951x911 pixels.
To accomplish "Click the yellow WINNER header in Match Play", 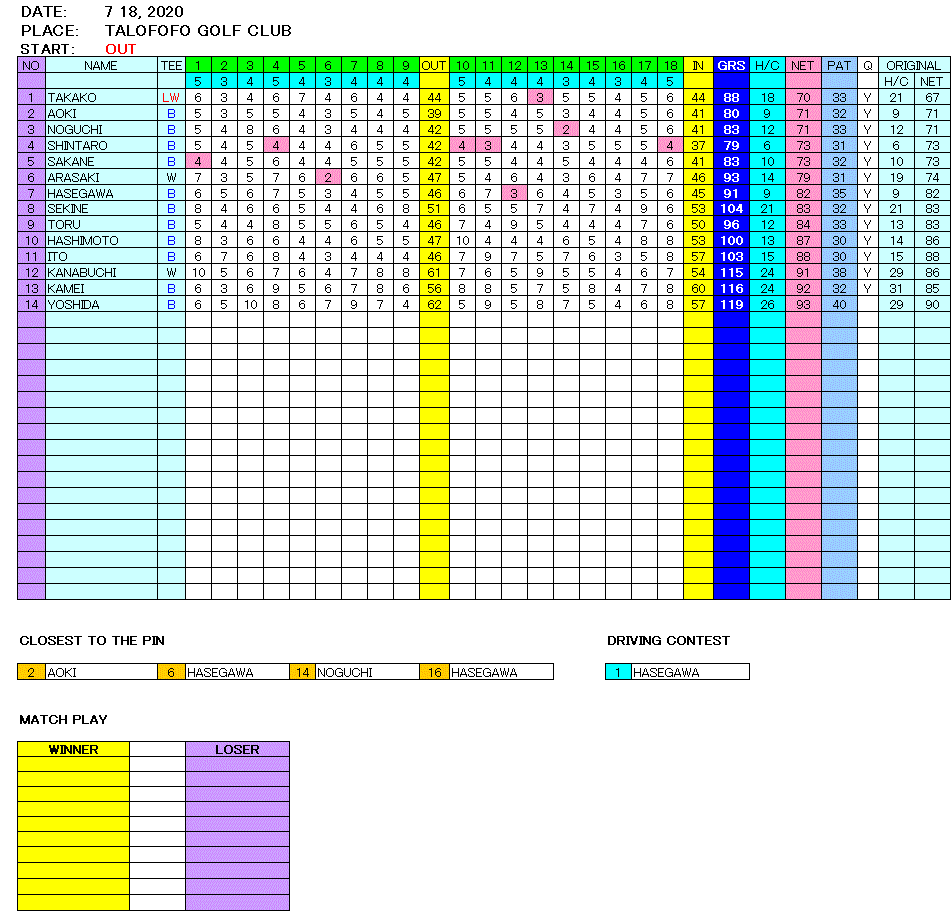I will pyautogui.click(x=73, y=749).
